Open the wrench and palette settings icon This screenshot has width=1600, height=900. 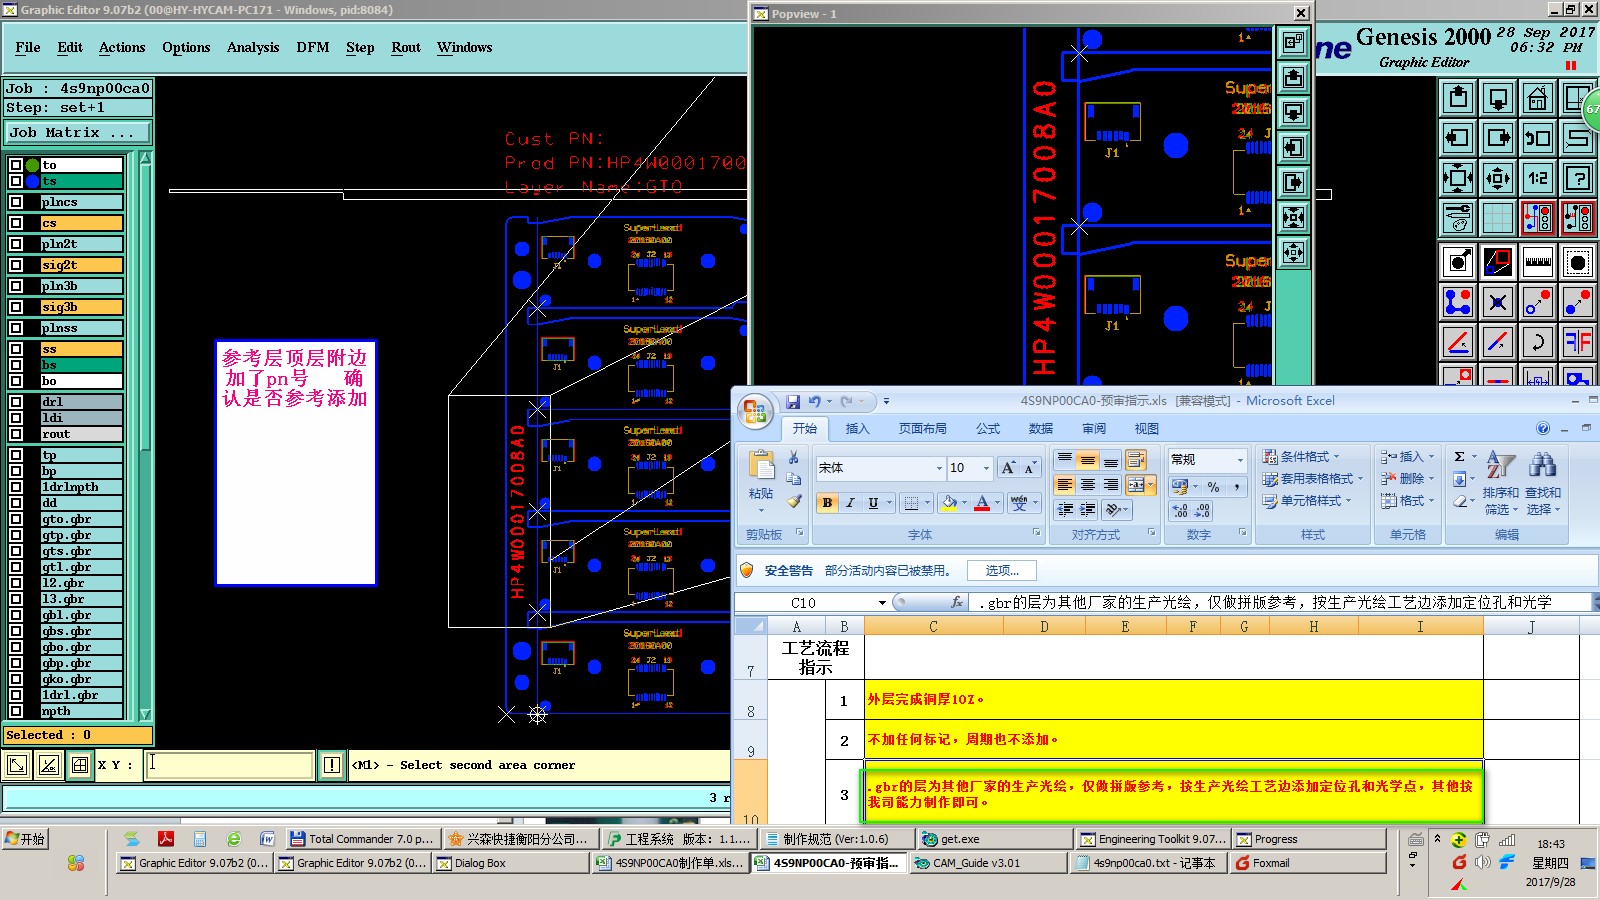click(x=1458, y=217)
